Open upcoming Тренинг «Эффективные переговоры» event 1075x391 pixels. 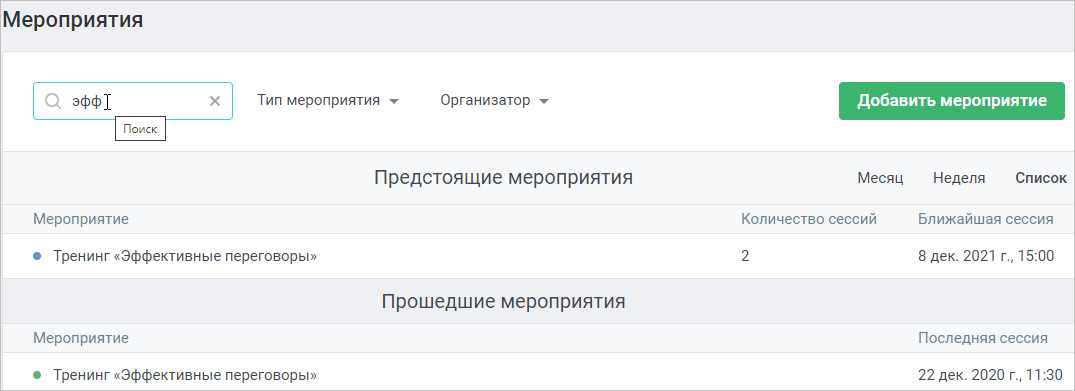pyautogui.click(x=185, y=257)
